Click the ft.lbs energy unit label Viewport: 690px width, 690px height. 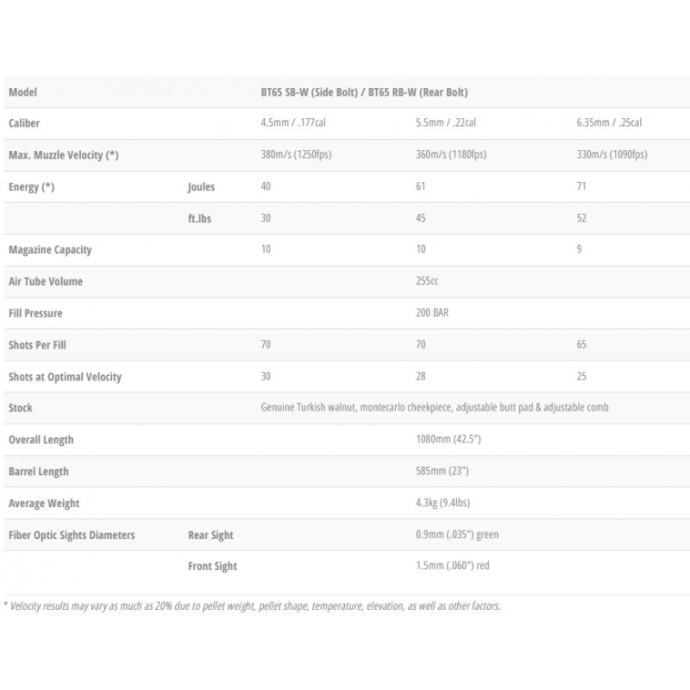200,218
